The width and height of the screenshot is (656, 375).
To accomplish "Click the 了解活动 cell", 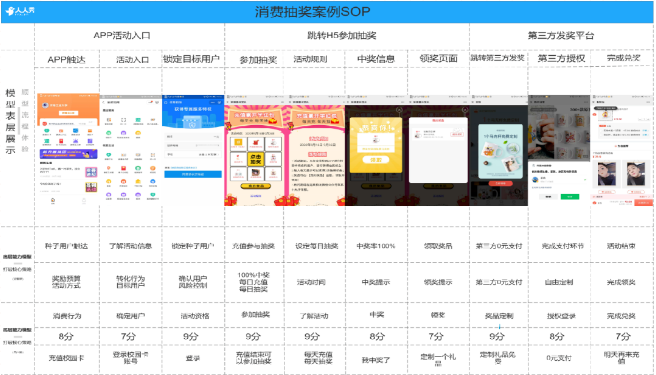I will [314, 316].
